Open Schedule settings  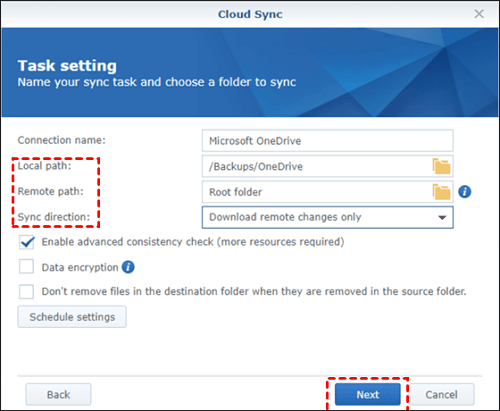point(72,317)
